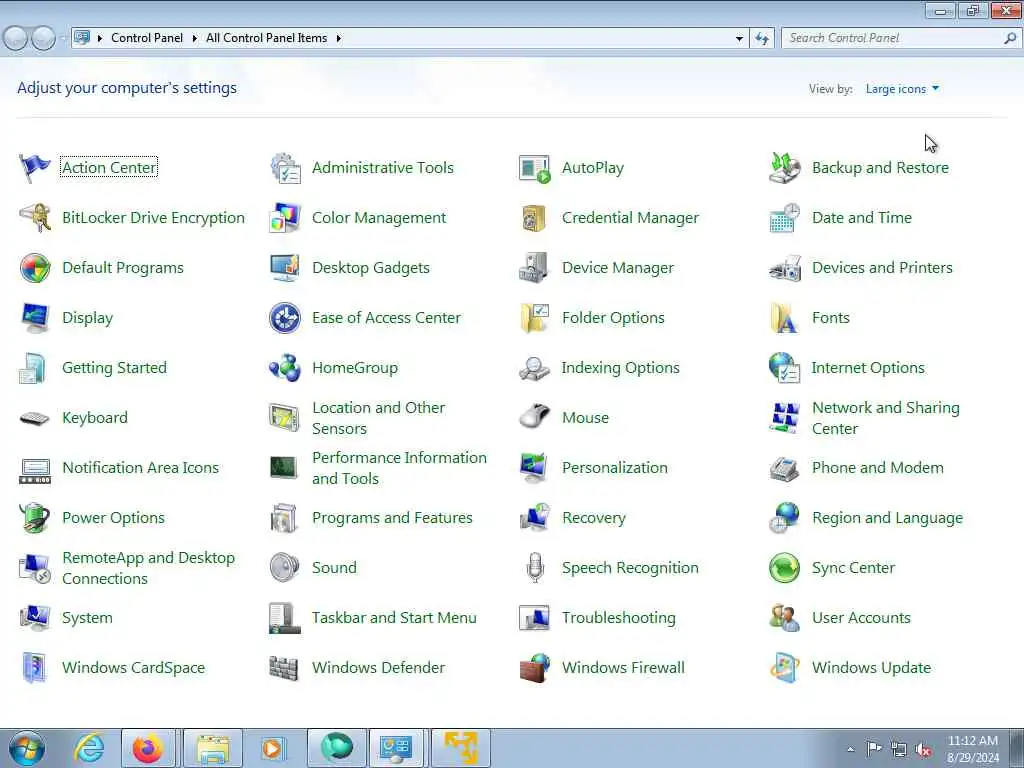This screenshot has width=1024, height=768.
Task: Click the Back navigation button
Action: click(x=16, y=38)
